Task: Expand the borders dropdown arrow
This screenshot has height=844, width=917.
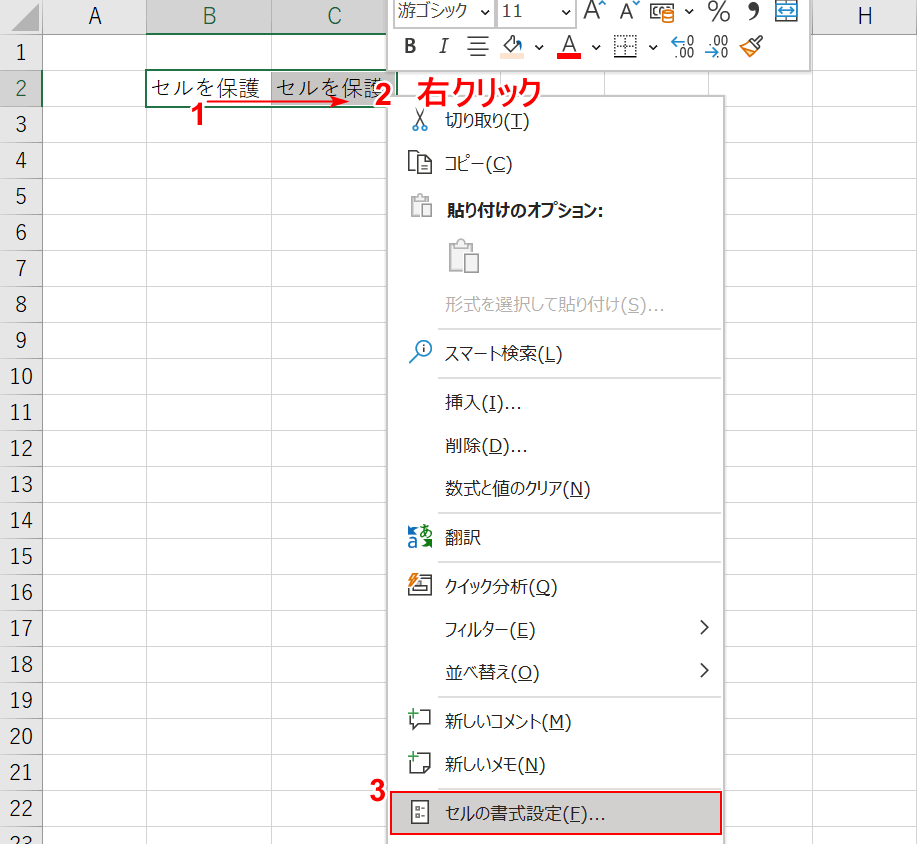Action: click(x=653, y=46)
